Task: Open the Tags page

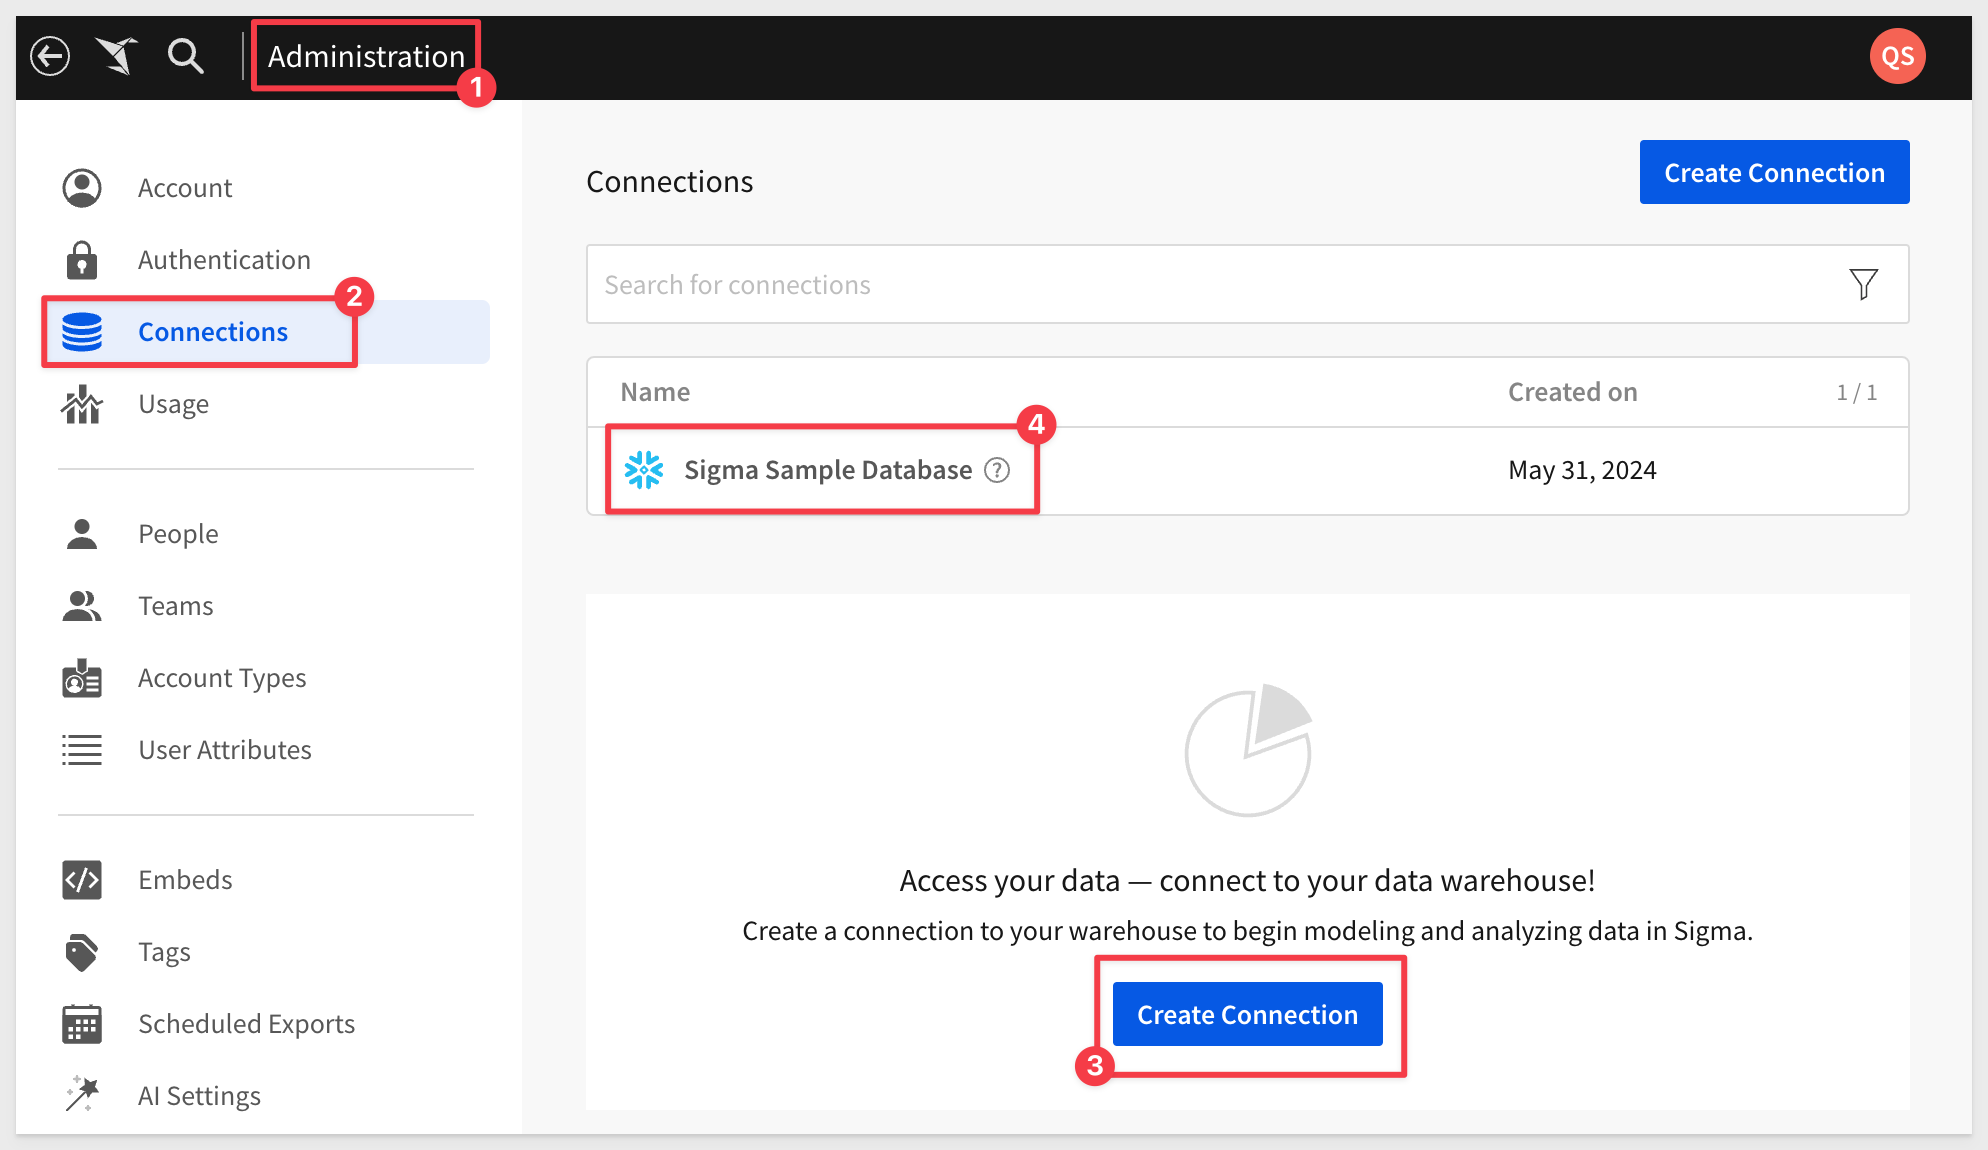Action: tap(164, 952)
